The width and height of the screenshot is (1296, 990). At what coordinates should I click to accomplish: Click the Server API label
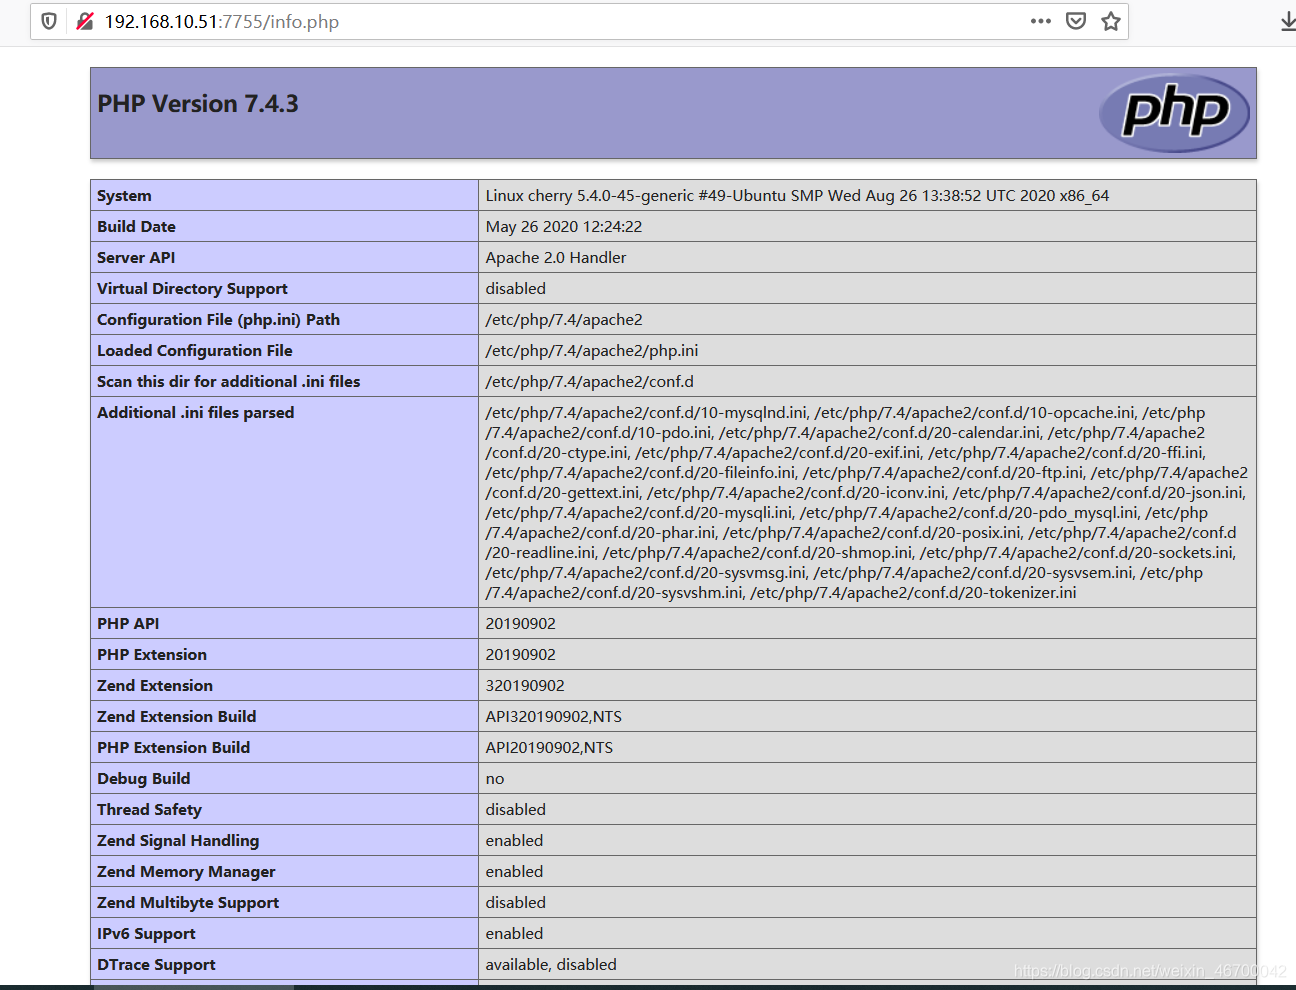pyautogui.click(x=136, y=258)
